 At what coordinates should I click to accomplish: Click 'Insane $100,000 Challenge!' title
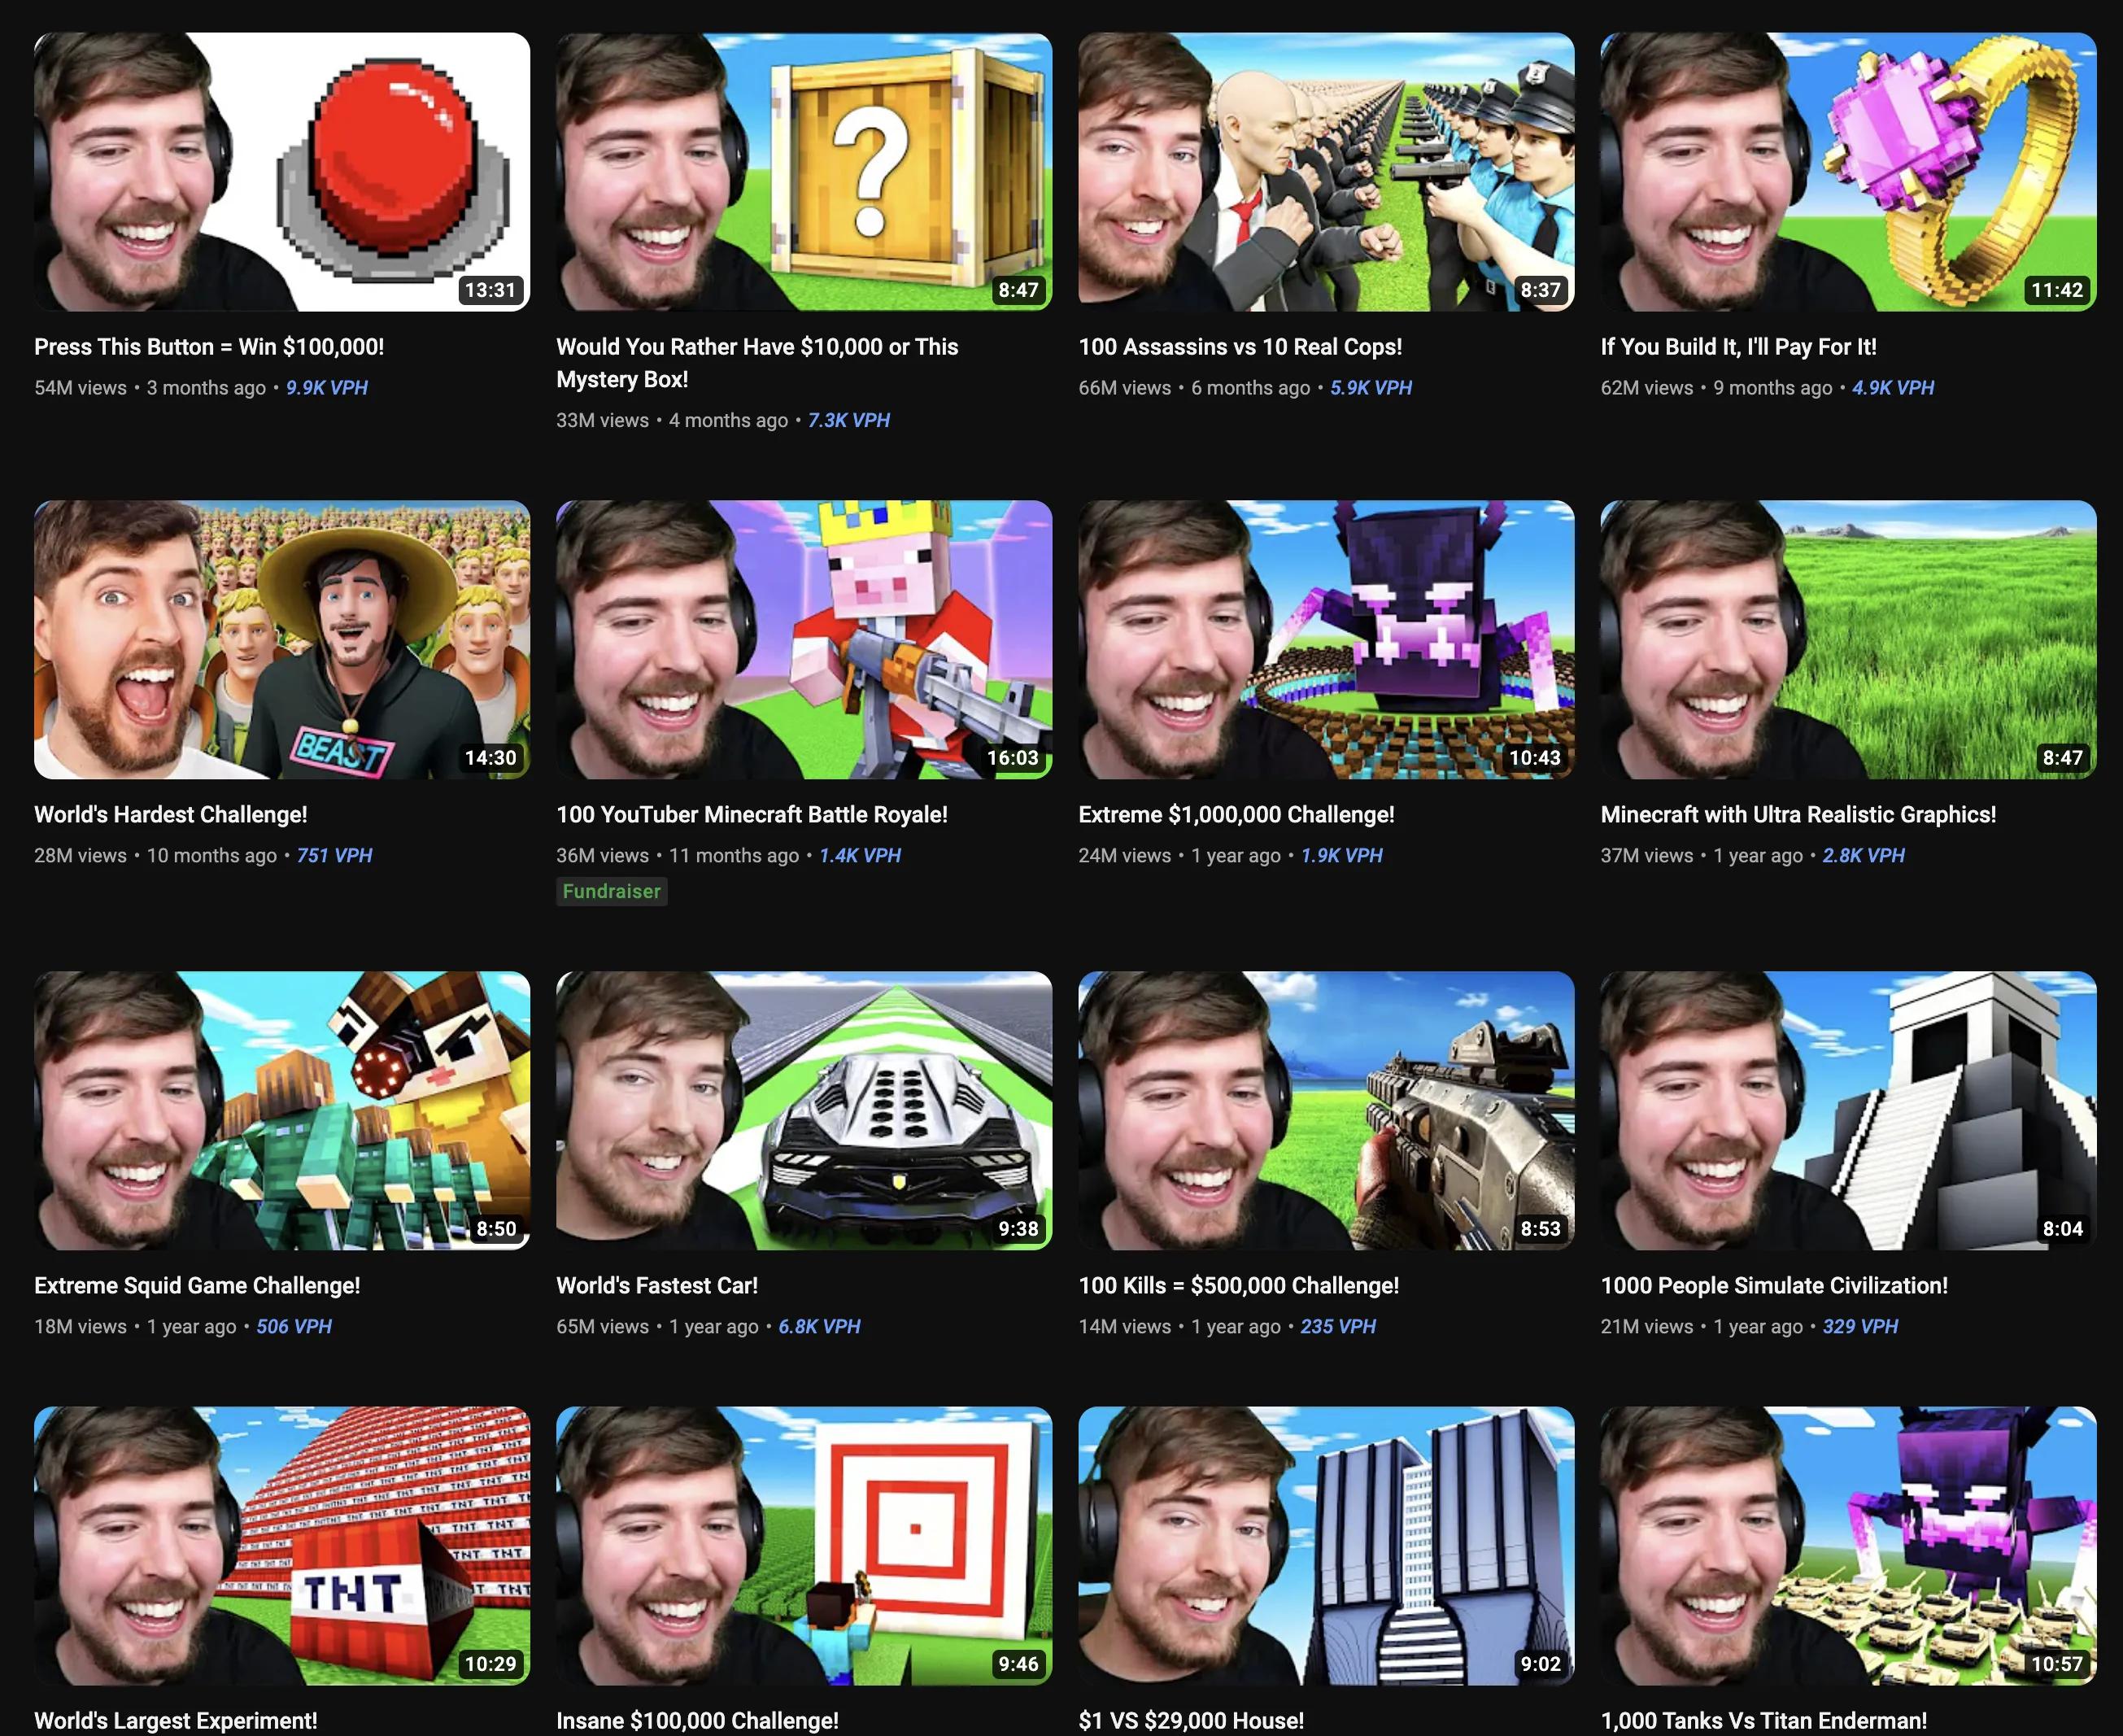point(697,1721)
